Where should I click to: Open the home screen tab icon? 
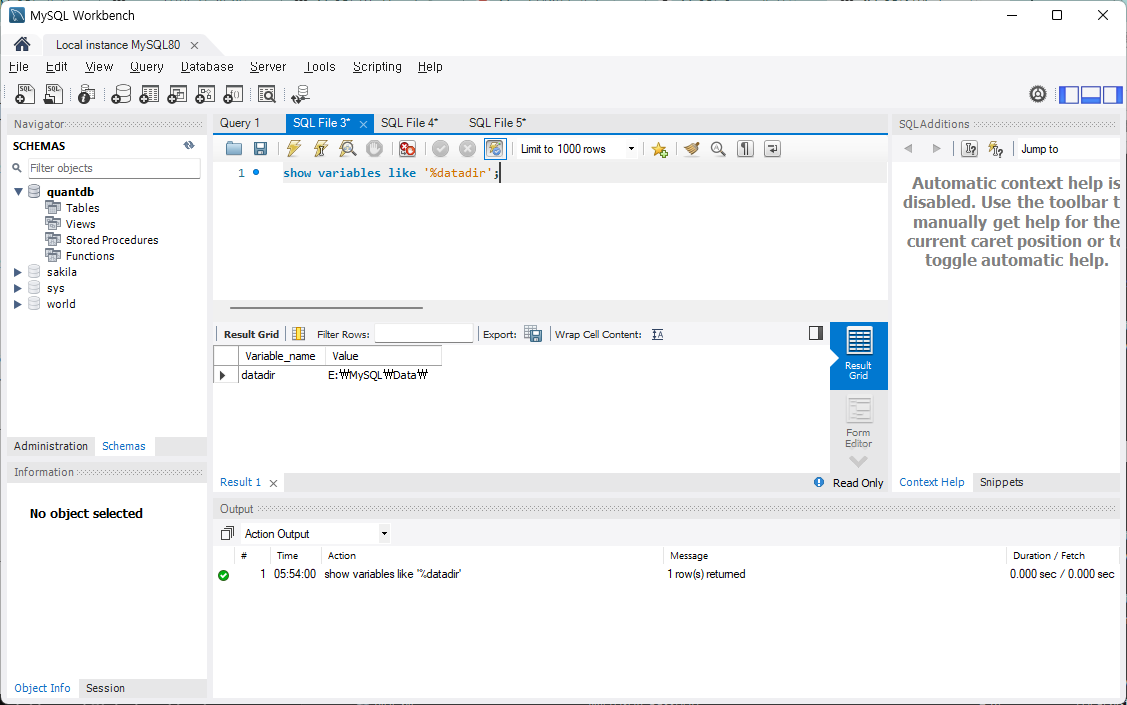[x=22, y=45]
